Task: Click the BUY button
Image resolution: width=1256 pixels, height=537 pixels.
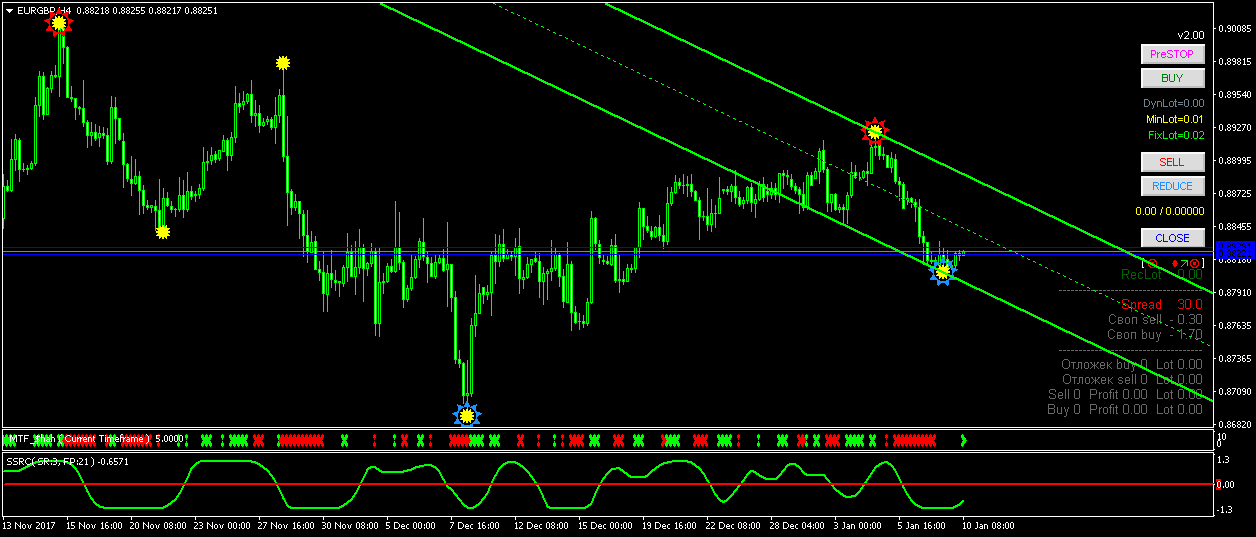Action: [1173, 78]
